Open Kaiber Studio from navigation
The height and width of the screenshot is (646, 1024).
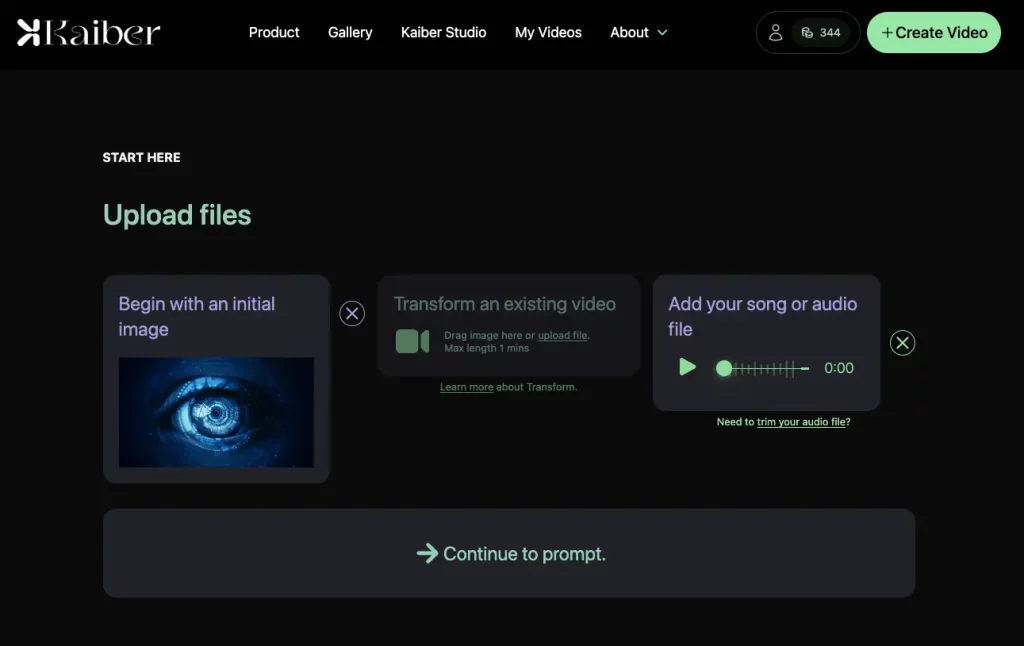[443, 33]
